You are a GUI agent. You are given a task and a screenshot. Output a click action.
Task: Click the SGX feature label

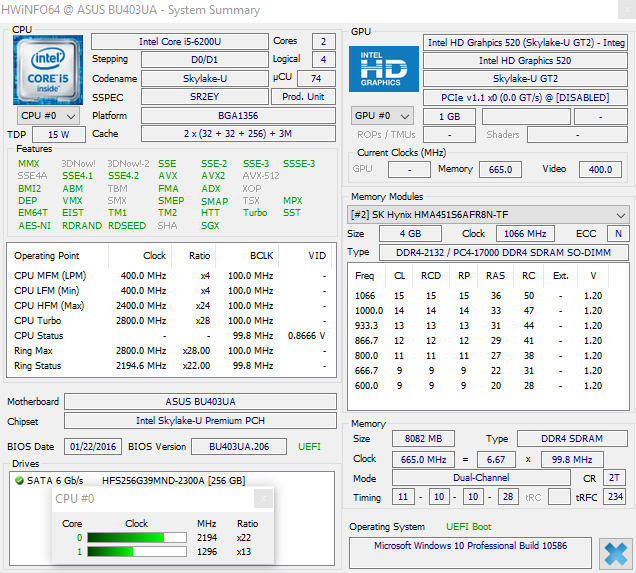coord(210,225)
